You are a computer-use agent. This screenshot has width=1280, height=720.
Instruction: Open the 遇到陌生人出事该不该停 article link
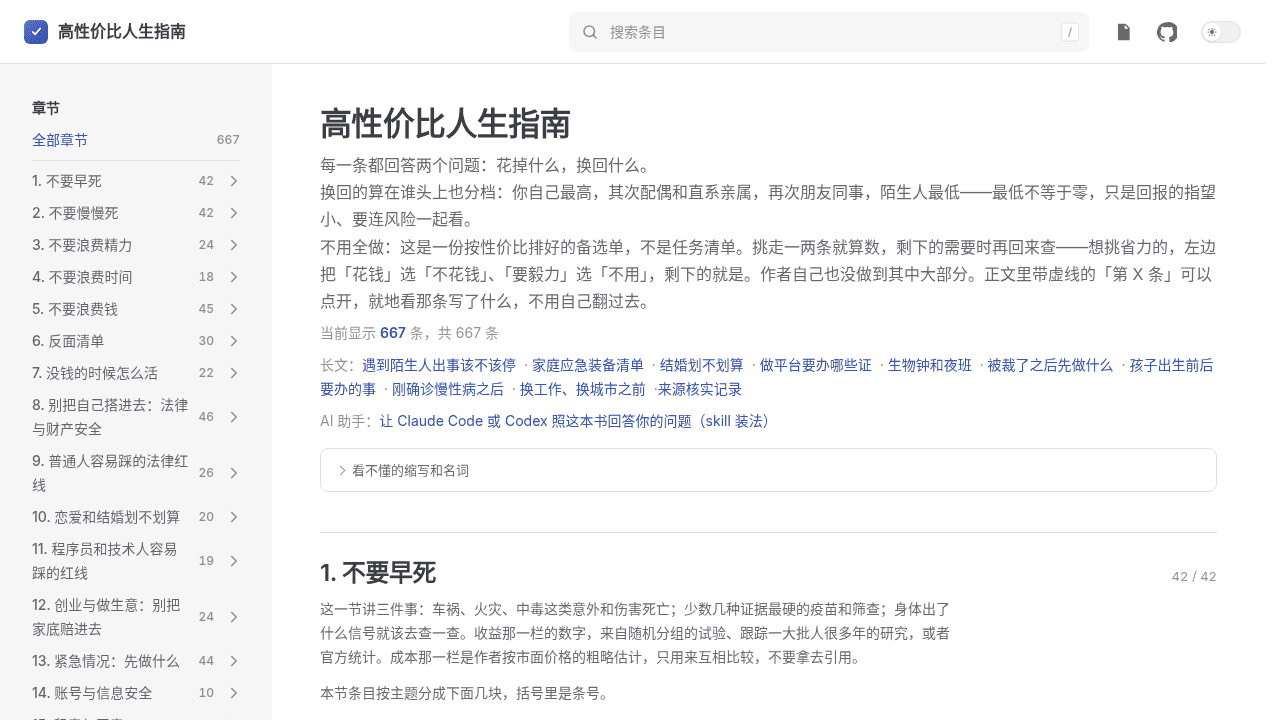click(x=439, y=365)
